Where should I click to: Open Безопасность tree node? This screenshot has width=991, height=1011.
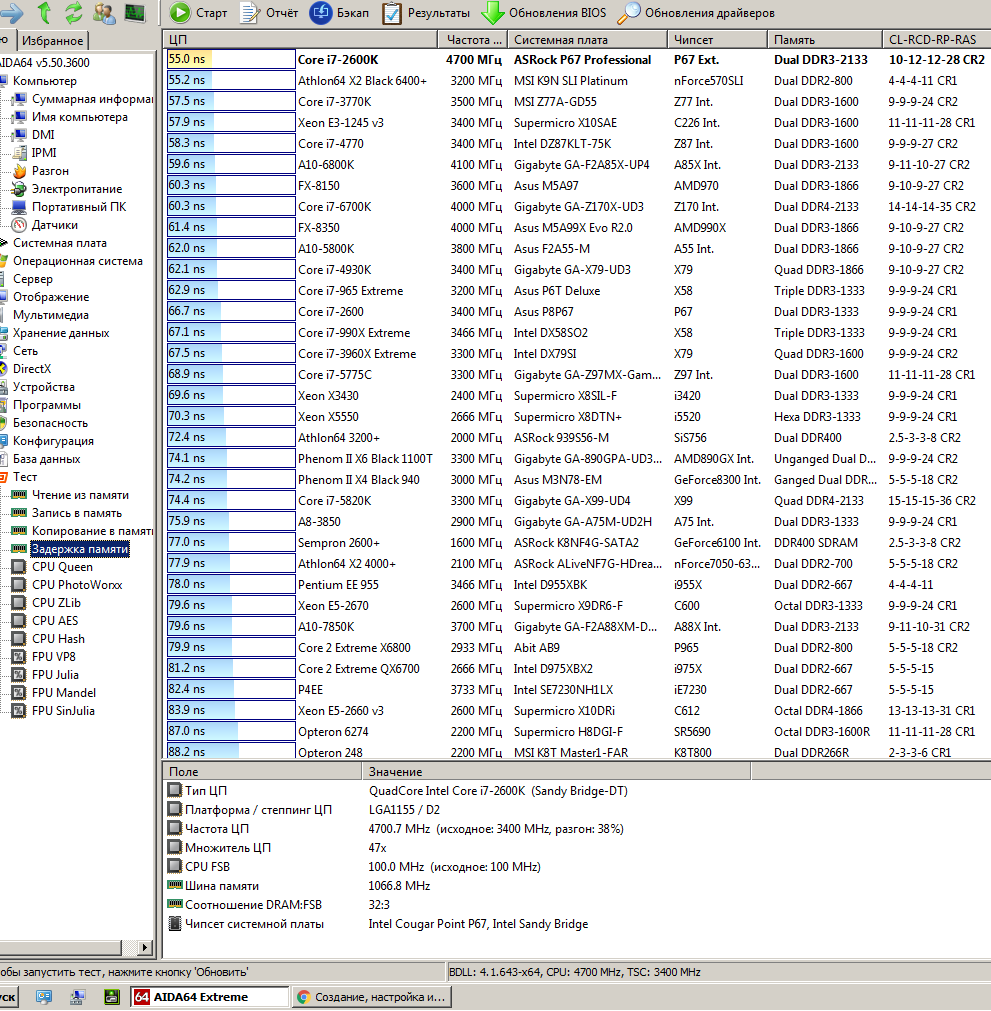click(x=44, y=424)
